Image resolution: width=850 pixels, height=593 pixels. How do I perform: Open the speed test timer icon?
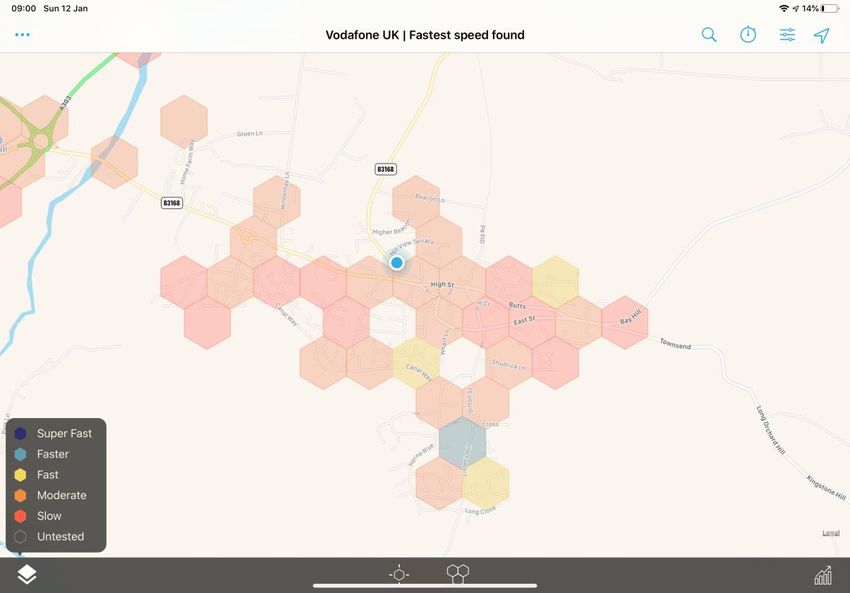[748, 34]
